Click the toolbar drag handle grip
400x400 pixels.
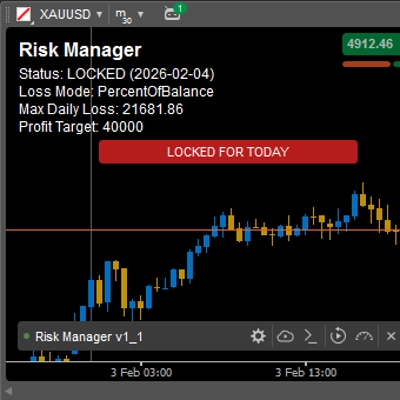point(9,15)
